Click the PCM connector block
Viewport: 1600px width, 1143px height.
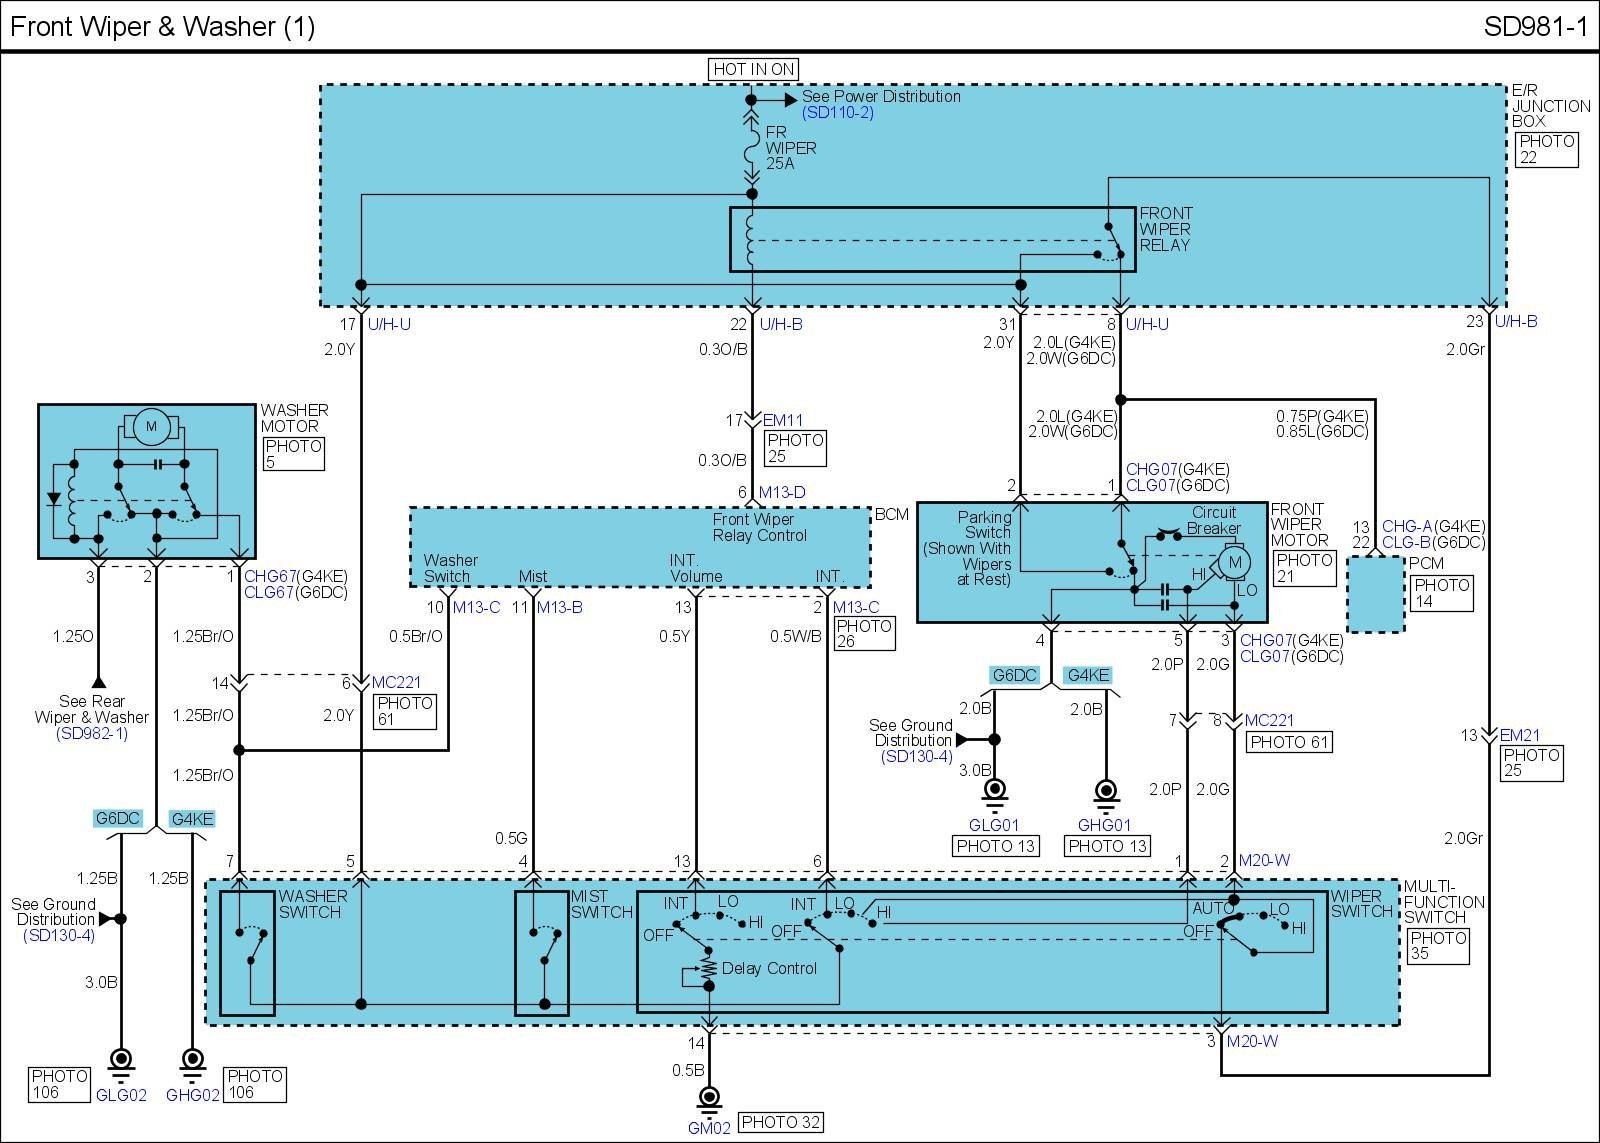click(x=1375, y=595)
